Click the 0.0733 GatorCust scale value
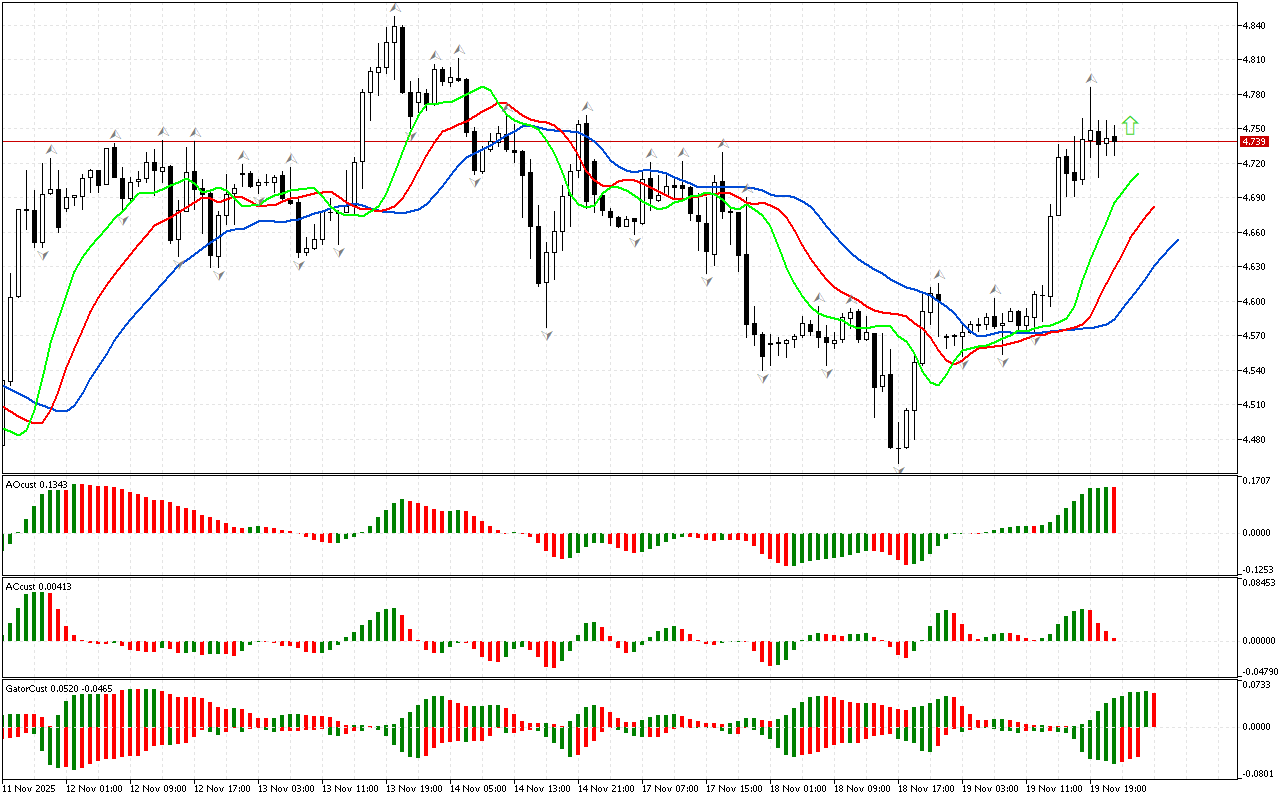 [1255, 685]
